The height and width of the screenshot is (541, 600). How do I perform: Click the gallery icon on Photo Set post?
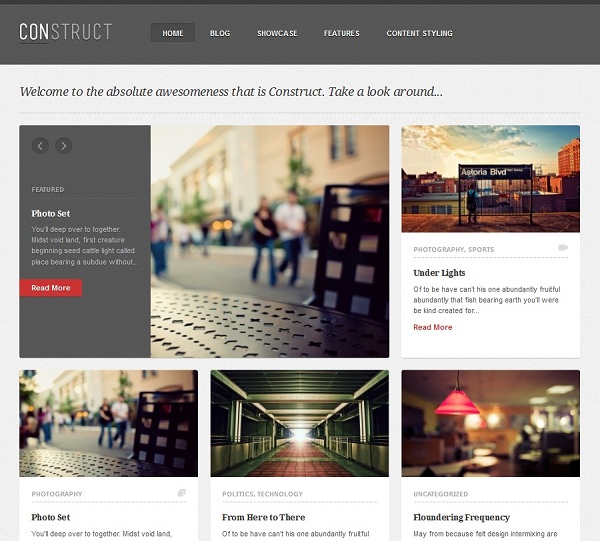pyautogui.click(x=182, y=492)
